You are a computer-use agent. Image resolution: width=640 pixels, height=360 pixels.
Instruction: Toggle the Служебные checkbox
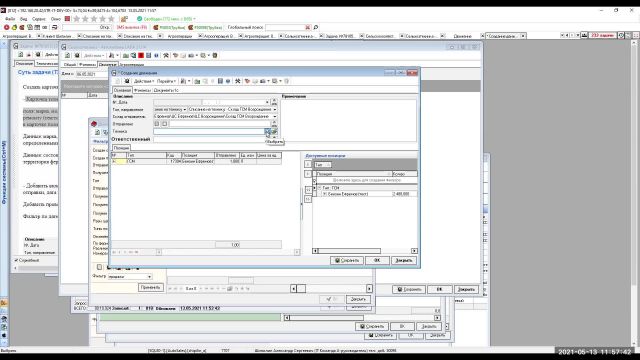(x=16, y=260)
